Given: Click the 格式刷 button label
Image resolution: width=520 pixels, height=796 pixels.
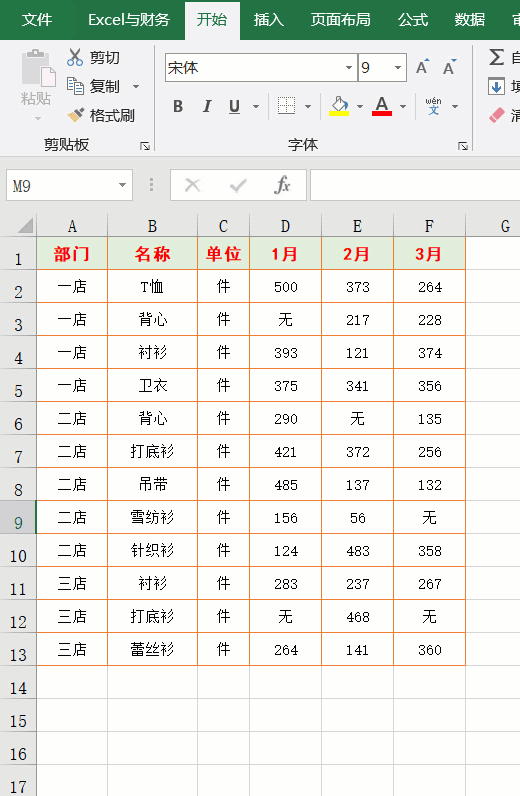Looking at the screenshot, I should click(112, 116).
